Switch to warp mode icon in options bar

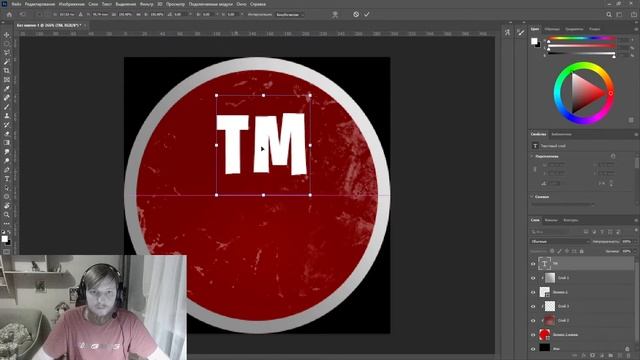335,14
